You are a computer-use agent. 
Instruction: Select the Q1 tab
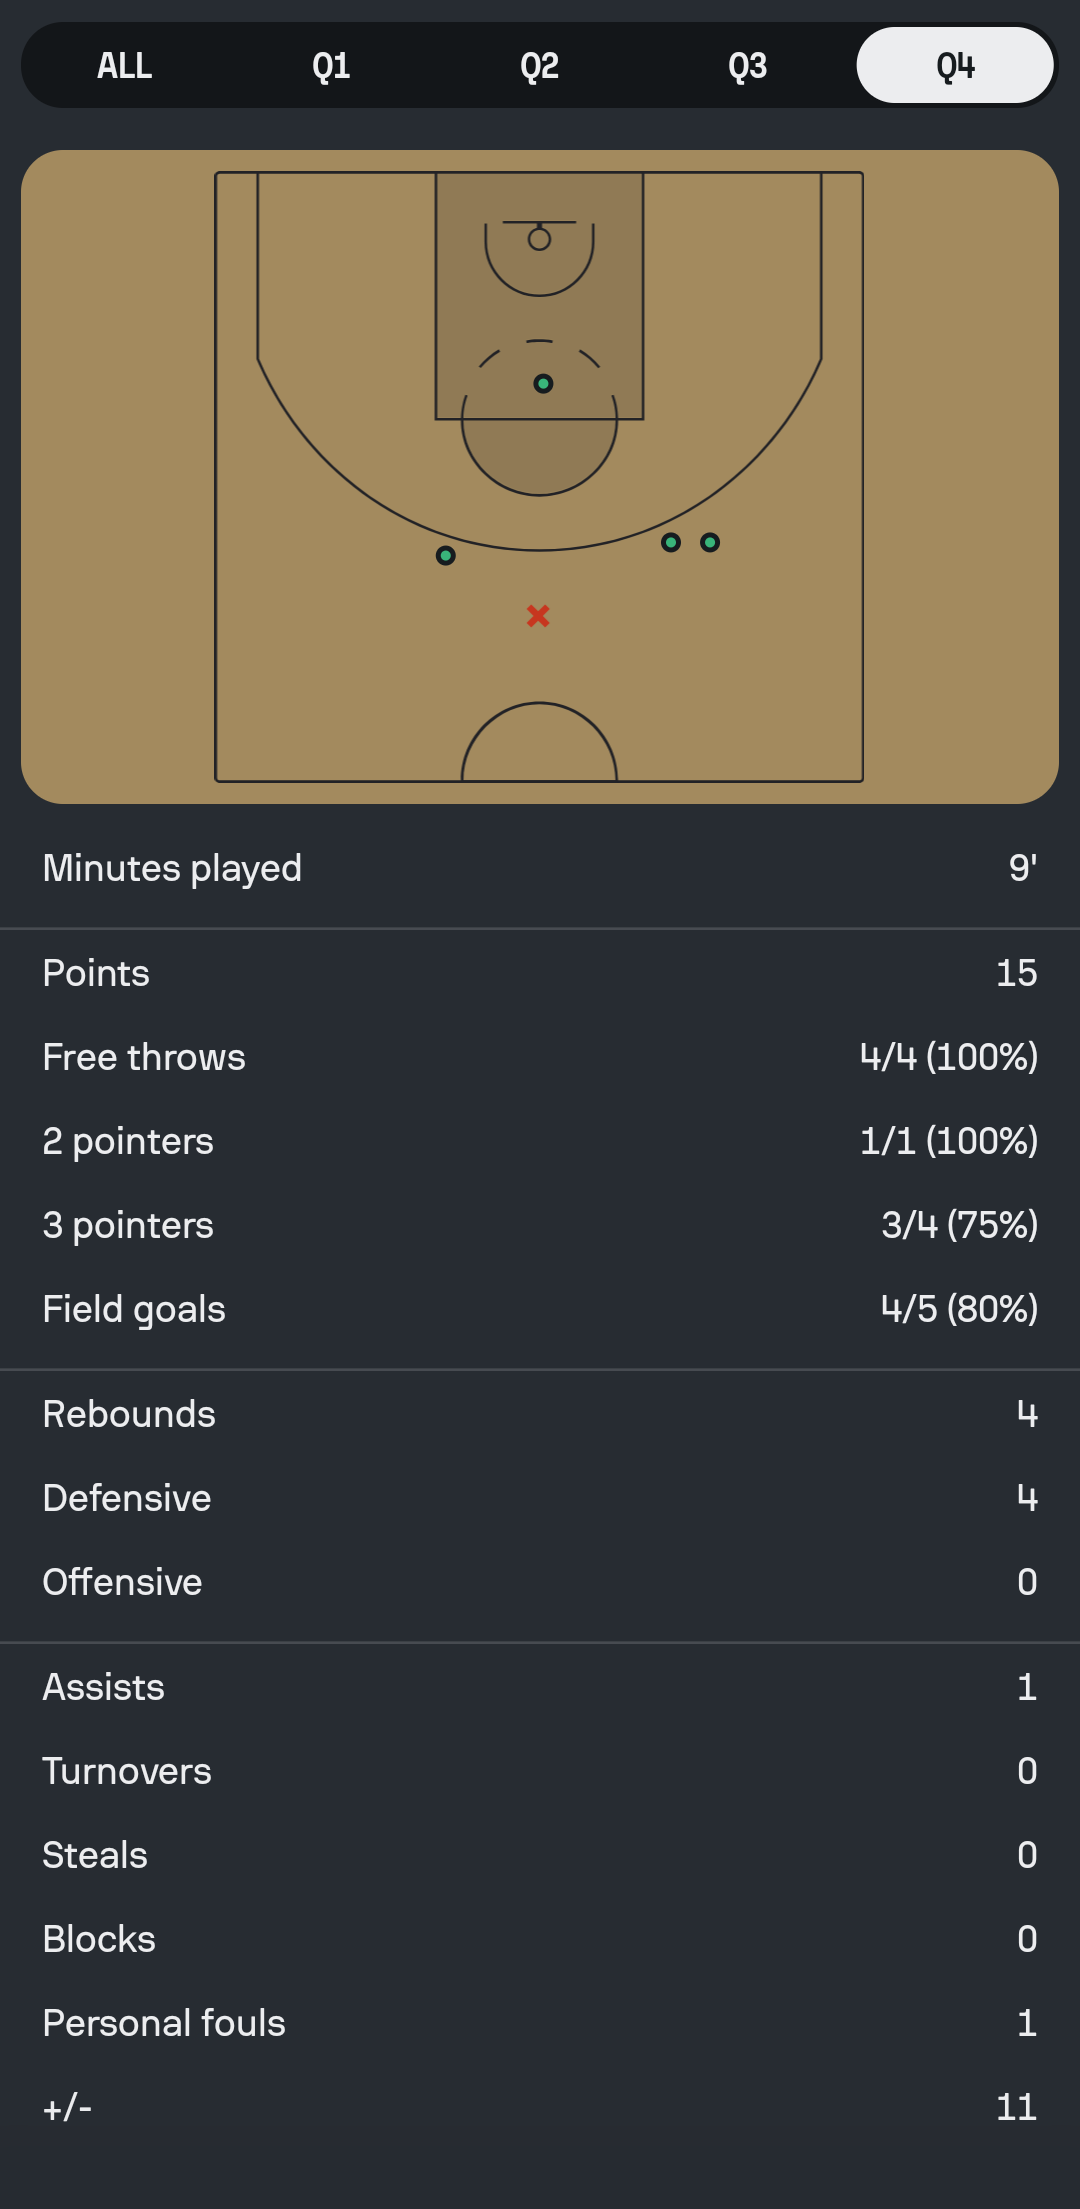[x=331, y=66]
